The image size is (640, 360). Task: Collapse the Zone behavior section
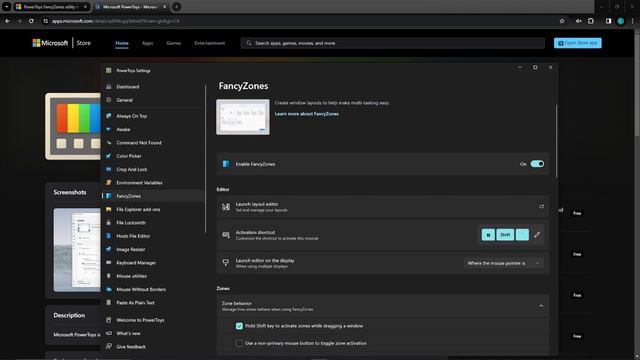(541, 306)
